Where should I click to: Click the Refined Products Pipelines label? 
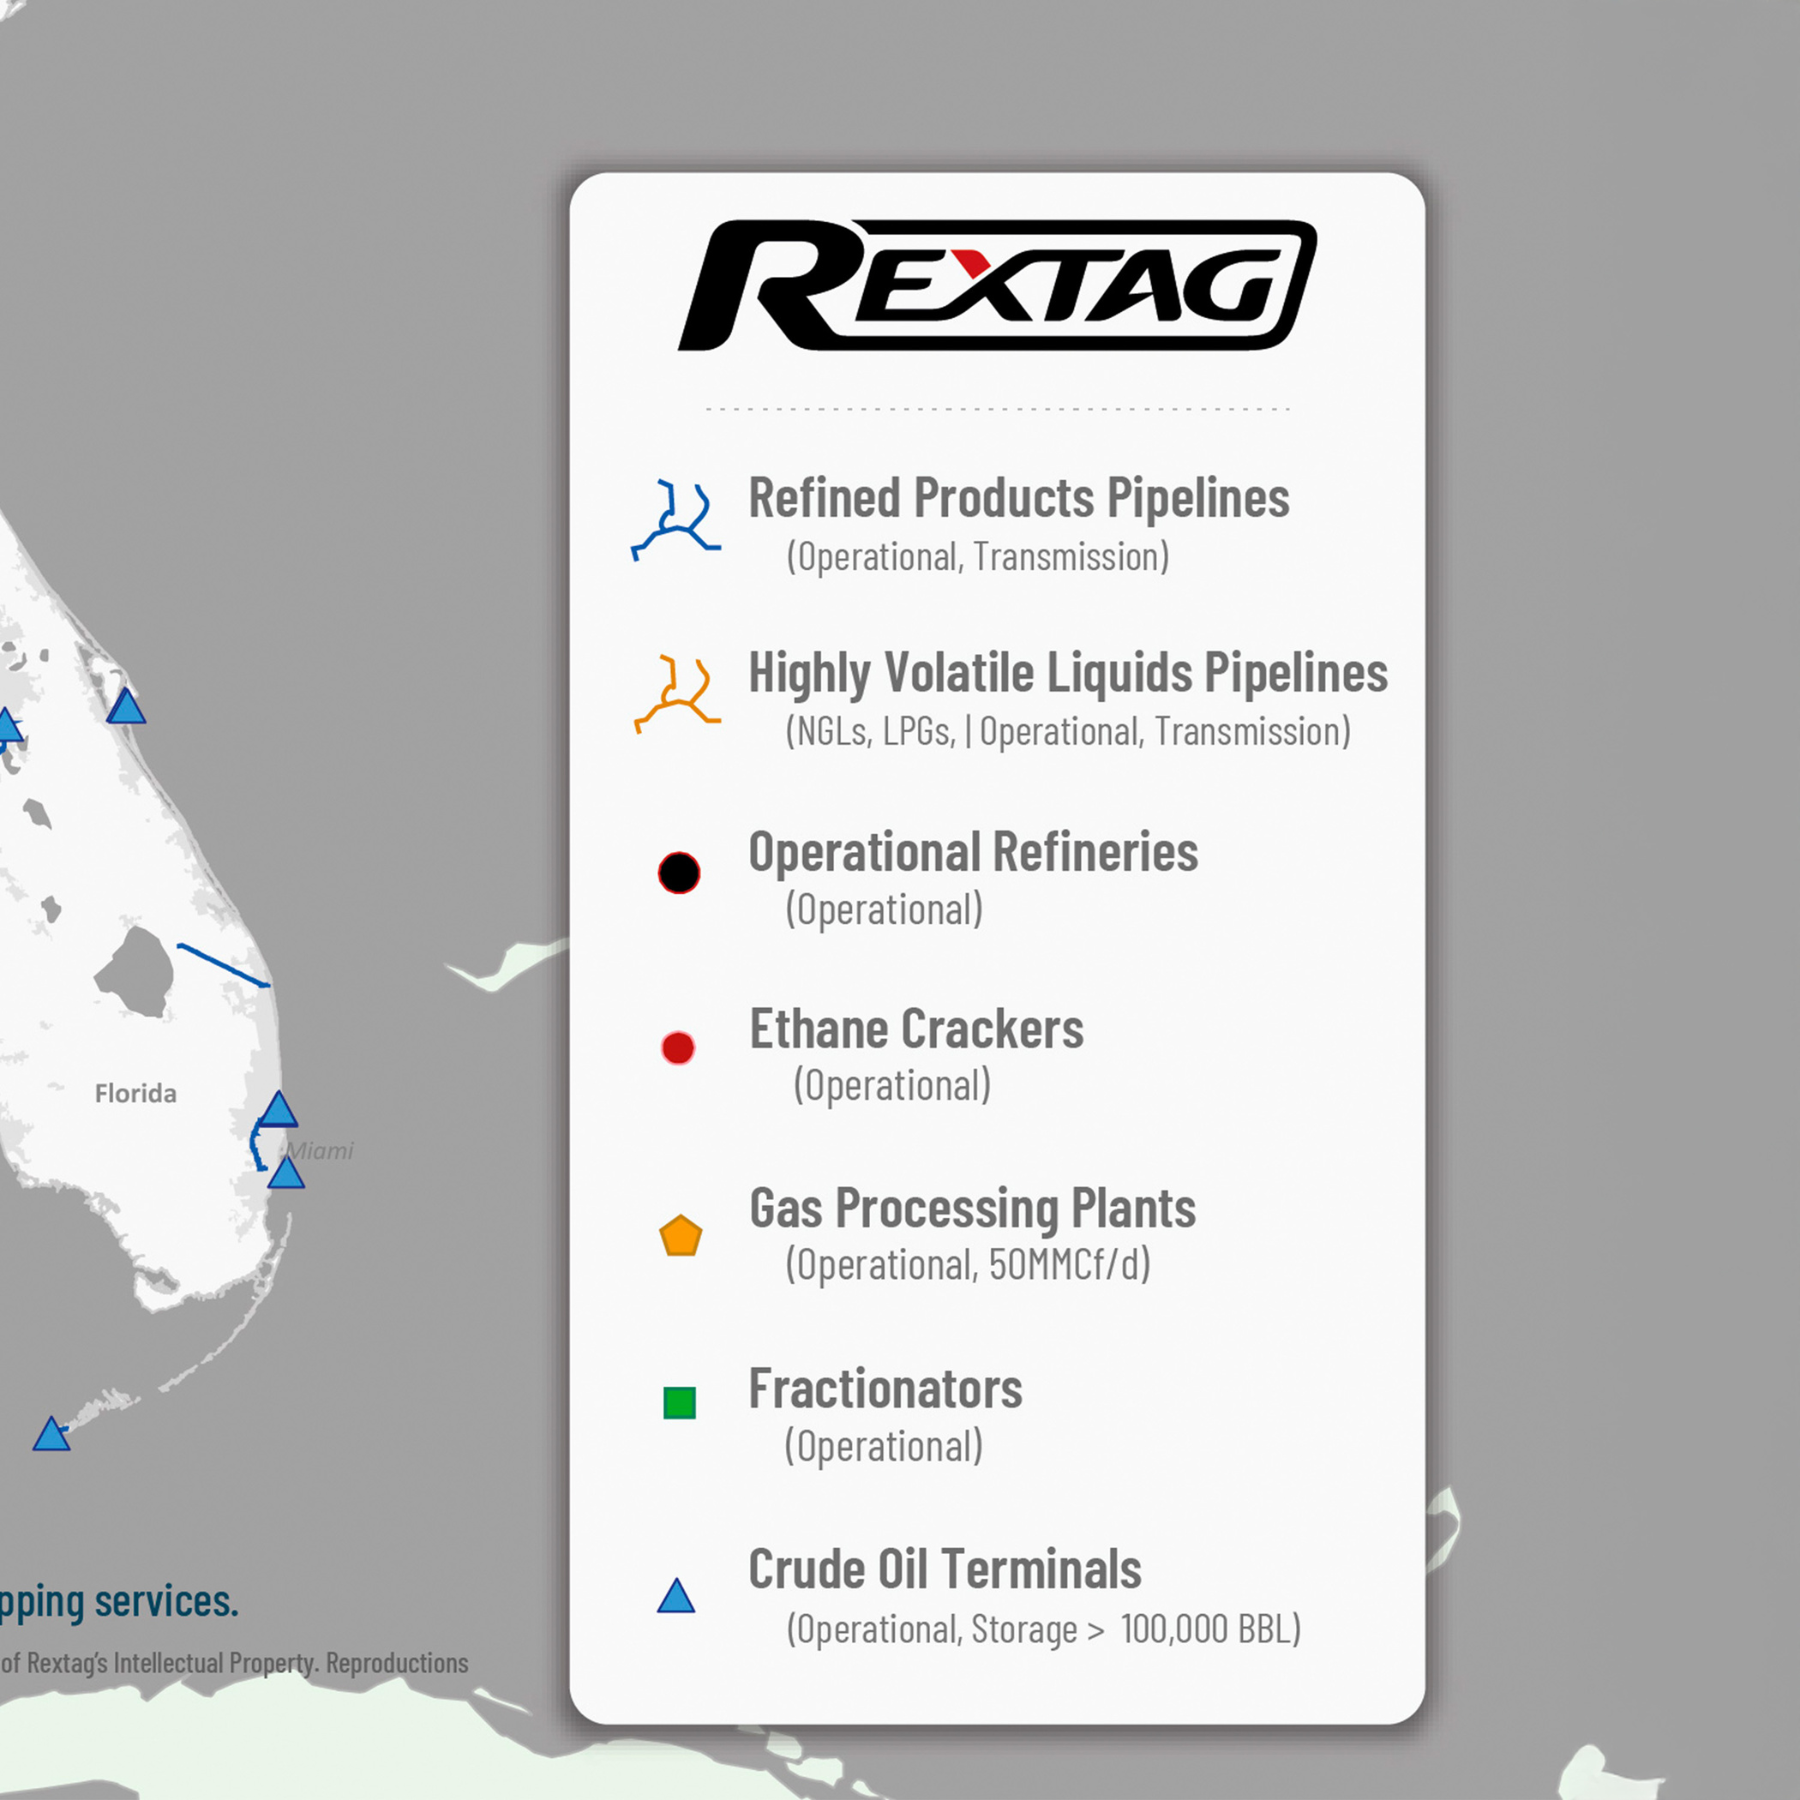coord(1019,498)
